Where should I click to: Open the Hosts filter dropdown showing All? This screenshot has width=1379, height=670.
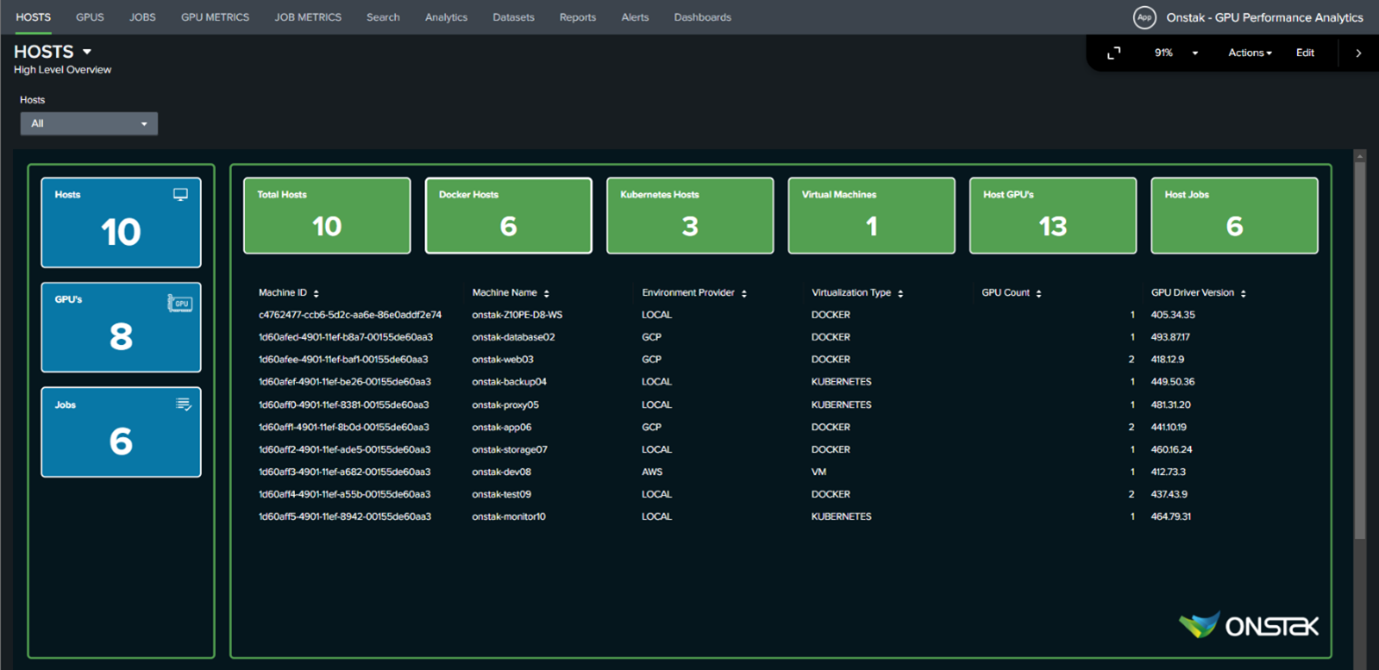(x=89, y=123)
